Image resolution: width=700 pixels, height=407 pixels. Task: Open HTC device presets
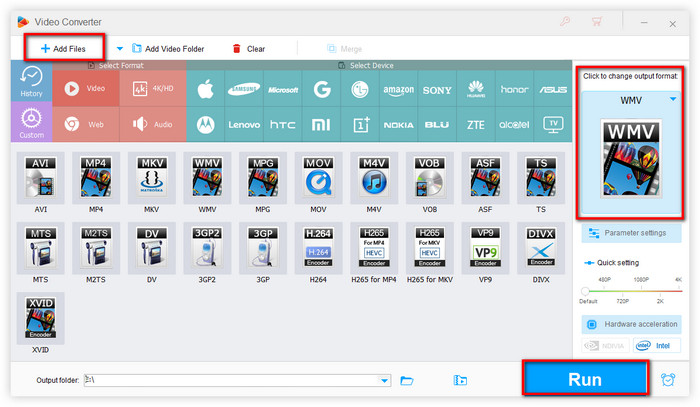[283, 125]
